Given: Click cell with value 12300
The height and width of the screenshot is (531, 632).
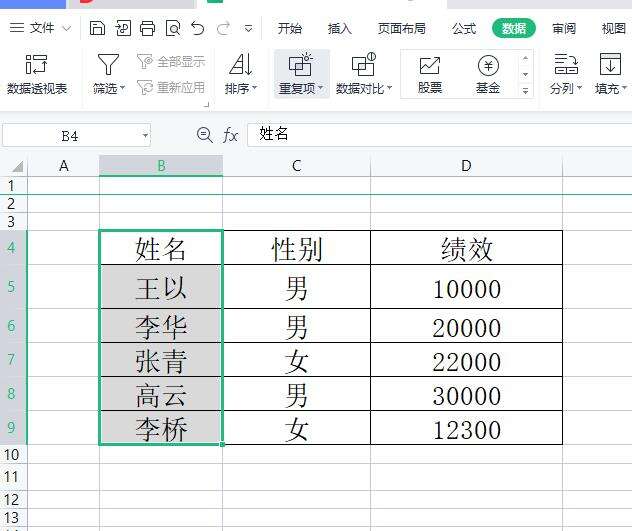Looking at the screenshot, I should 466,428.
